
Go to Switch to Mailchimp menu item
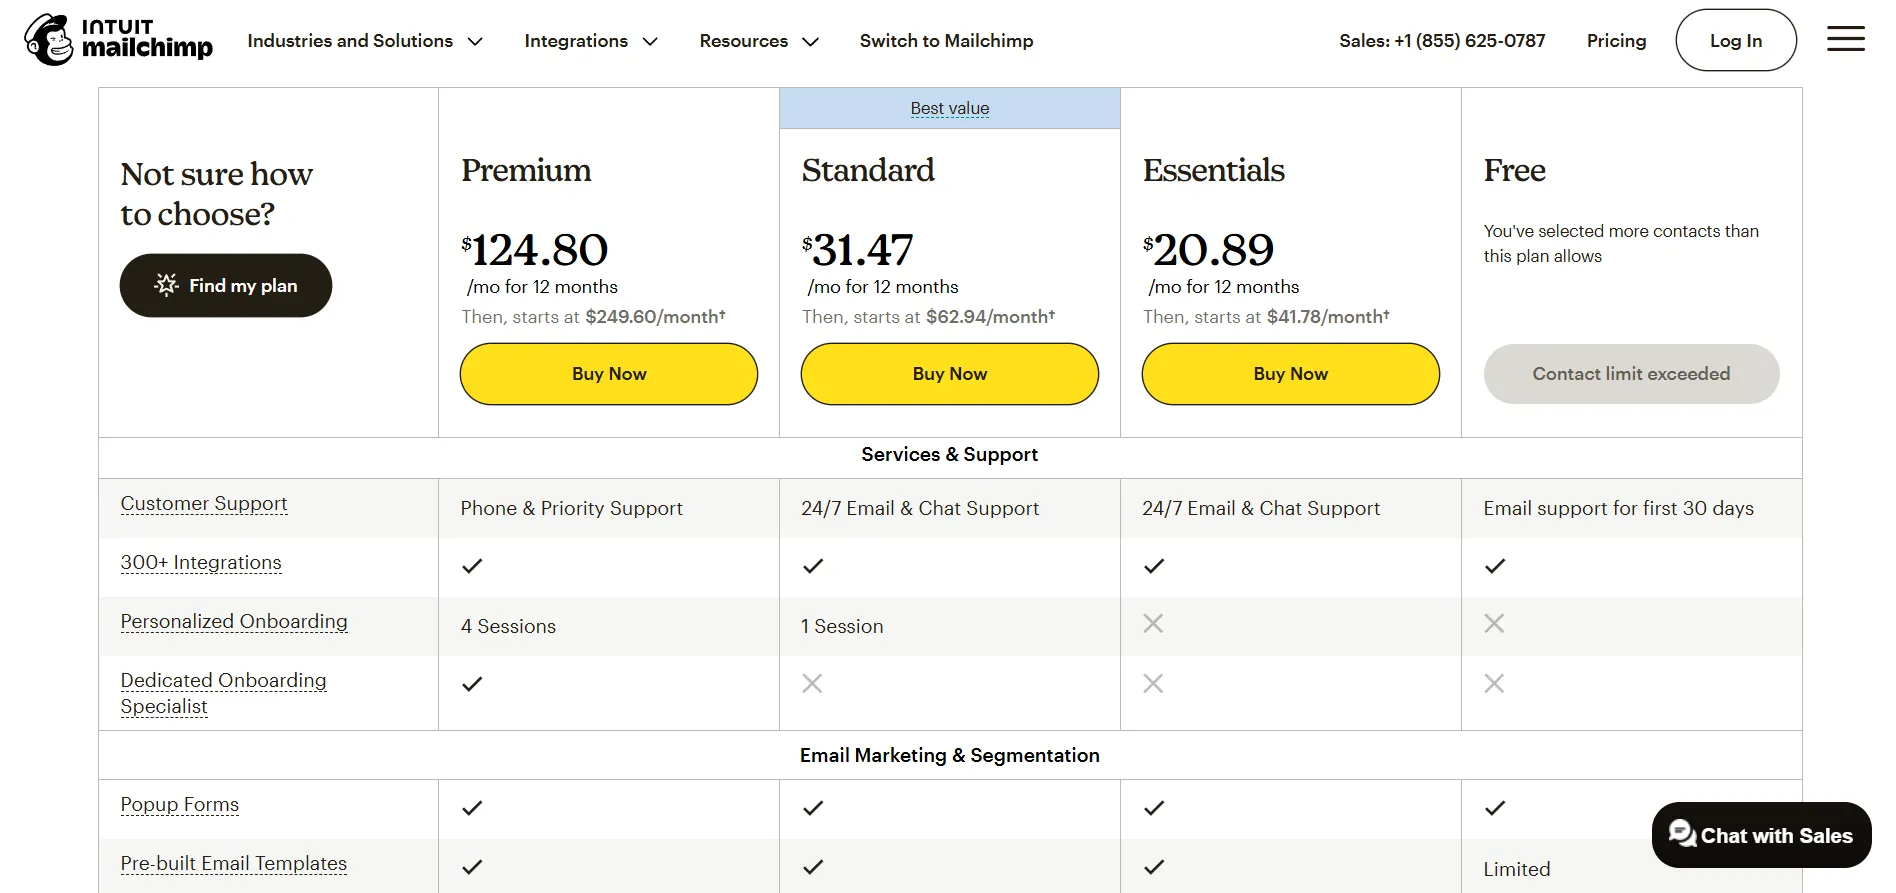[x=946, y=41]
